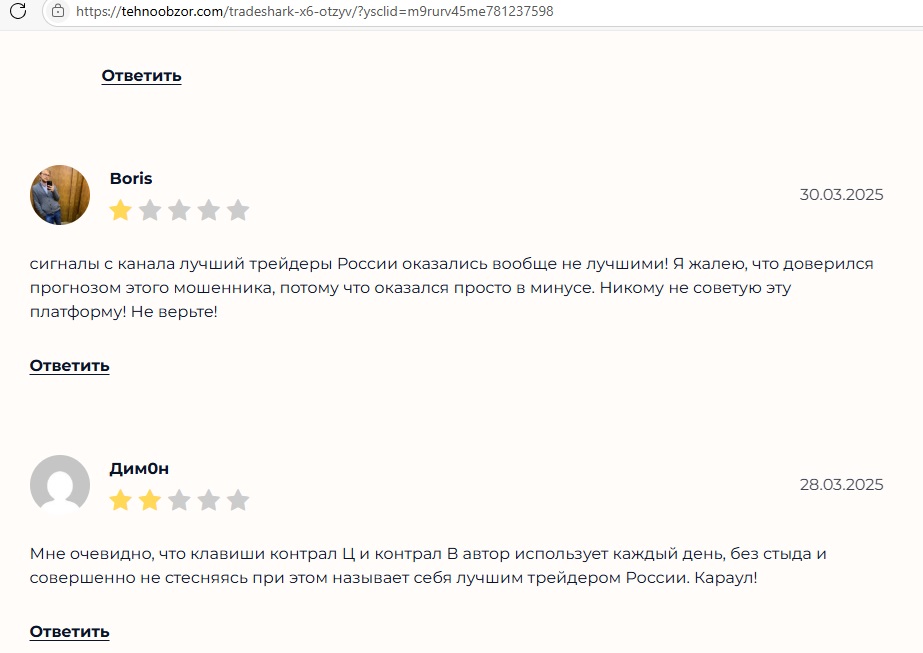Click the date 28.03.2025
Viewport: 923px width, 653px height.
[841, 485]
